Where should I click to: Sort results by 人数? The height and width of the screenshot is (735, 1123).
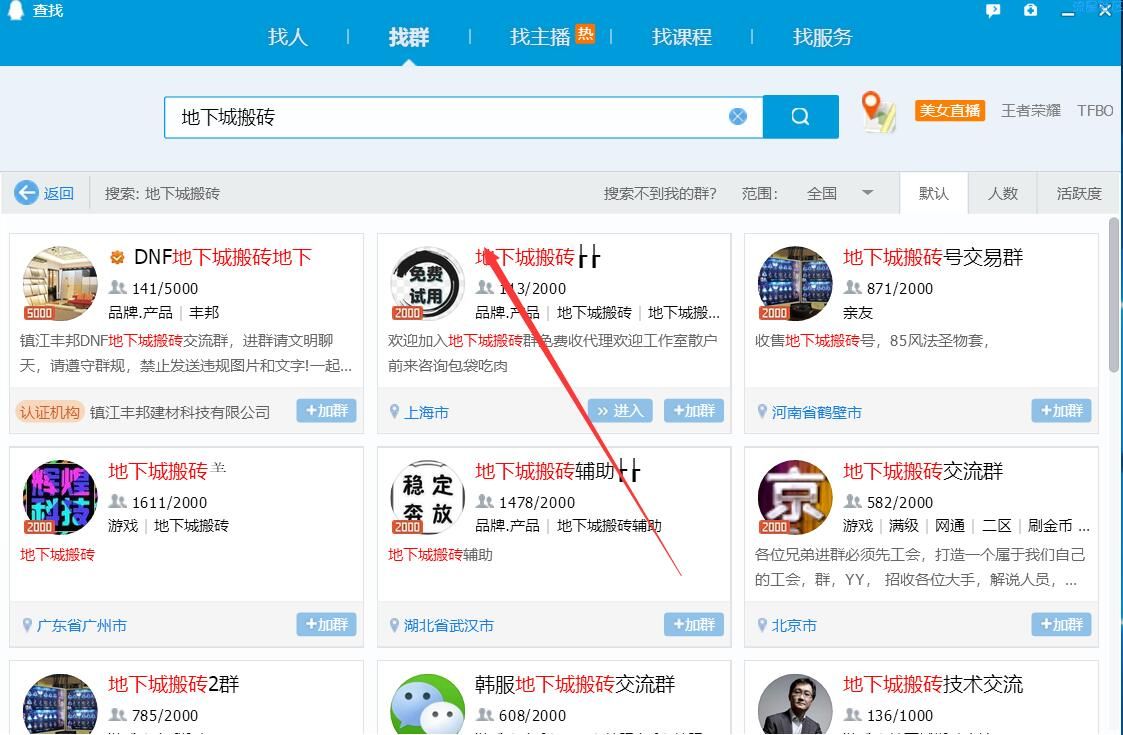tap(1003, 193)
